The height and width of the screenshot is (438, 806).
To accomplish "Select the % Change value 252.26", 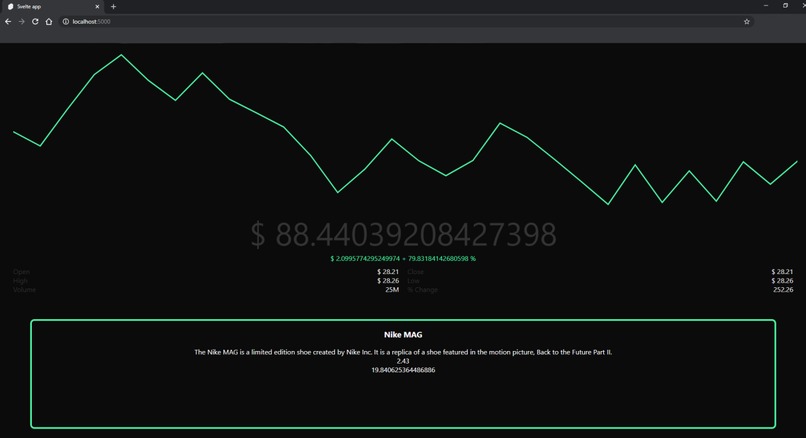I will tap(783, 290).
